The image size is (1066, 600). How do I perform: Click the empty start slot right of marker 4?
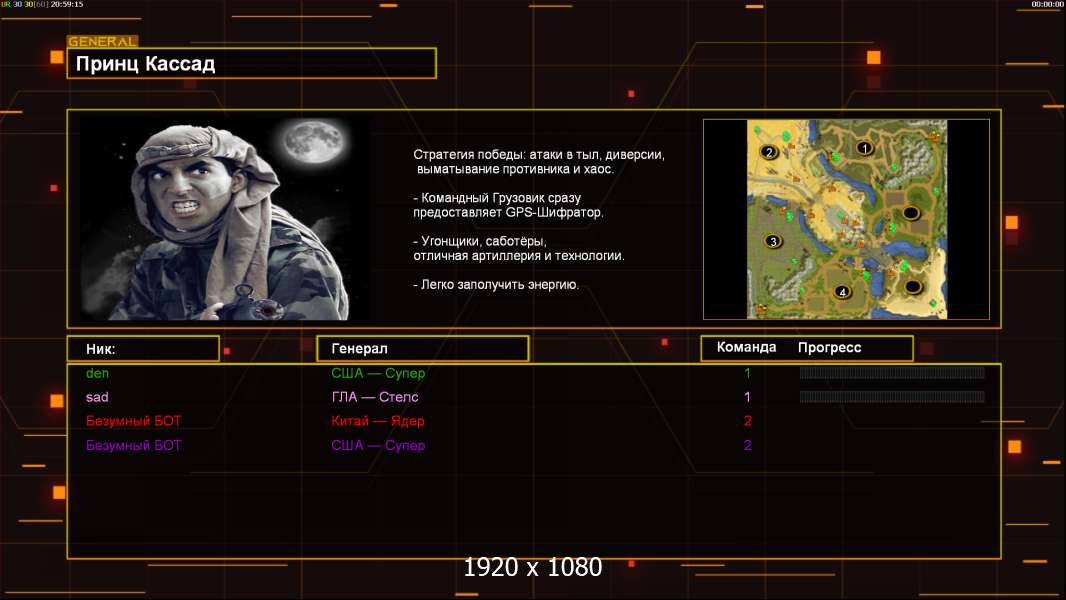[x=912, y=287]
